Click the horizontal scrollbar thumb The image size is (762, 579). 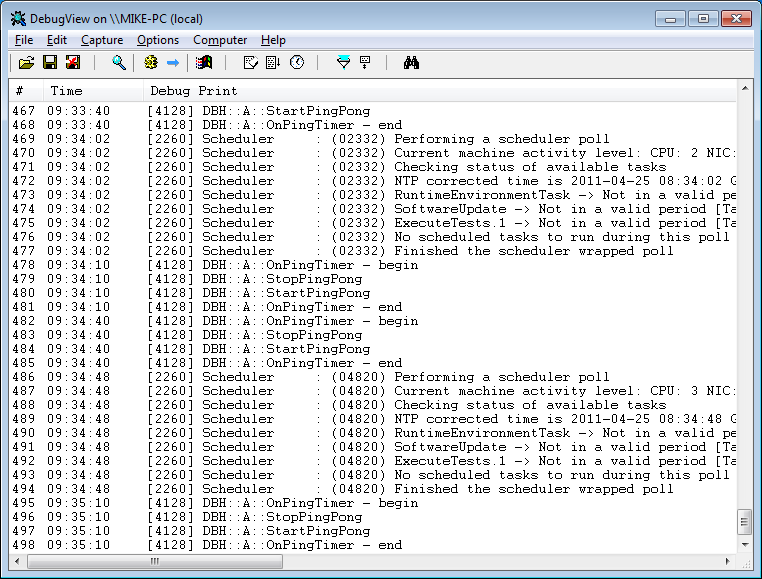coord(155,561)
